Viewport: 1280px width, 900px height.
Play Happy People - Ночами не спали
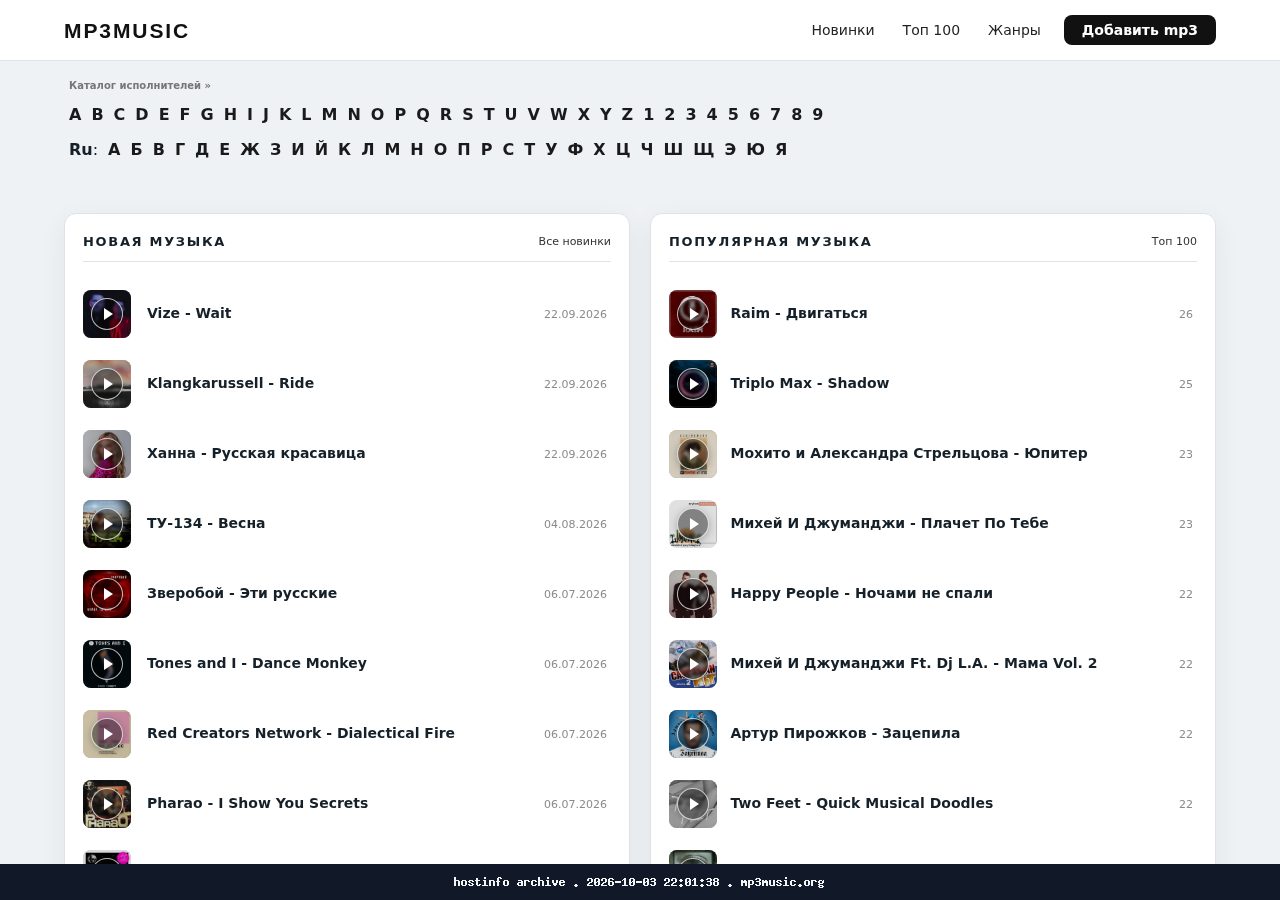[693, 594]
